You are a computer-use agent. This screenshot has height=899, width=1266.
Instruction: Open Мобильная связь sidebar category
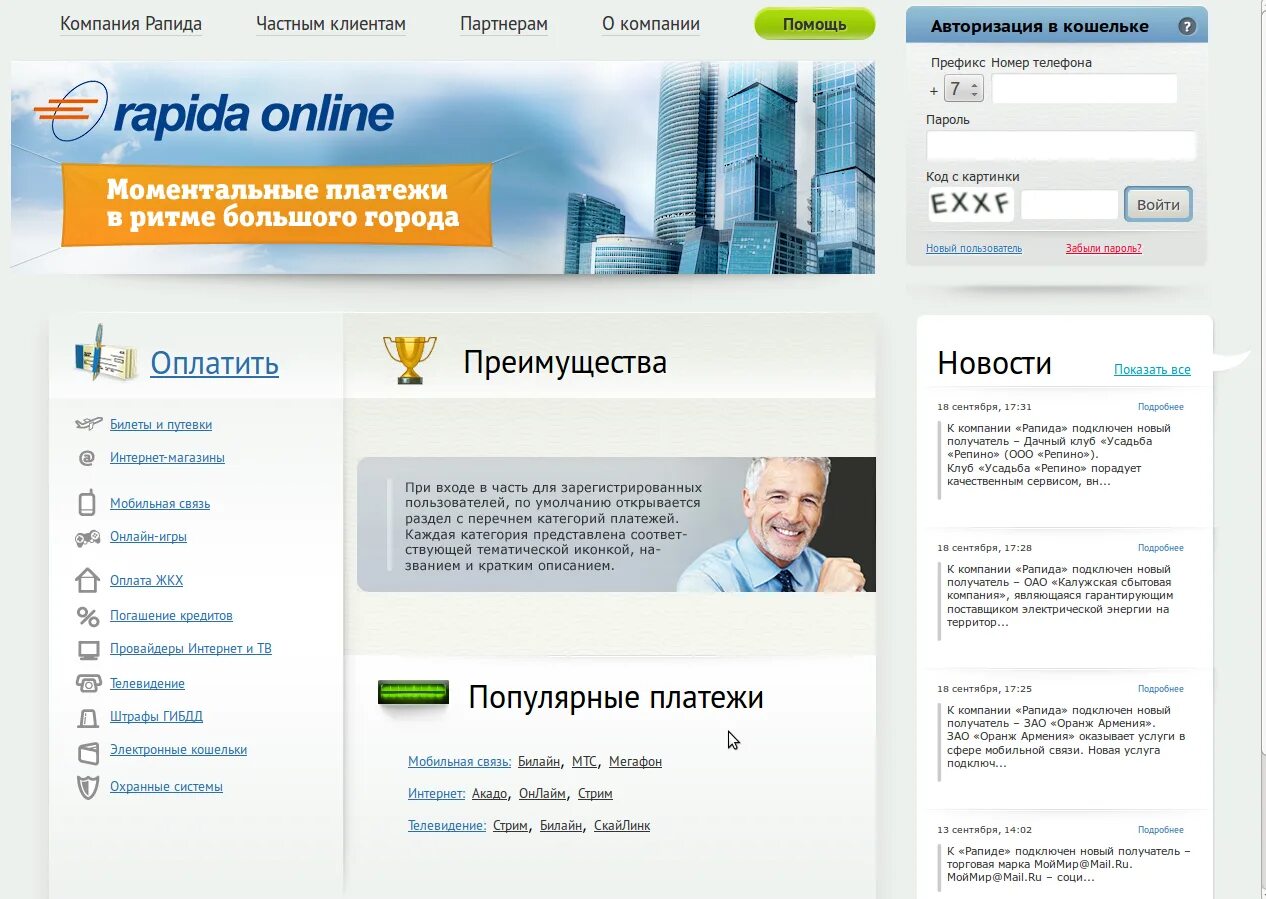pos(160,504)
